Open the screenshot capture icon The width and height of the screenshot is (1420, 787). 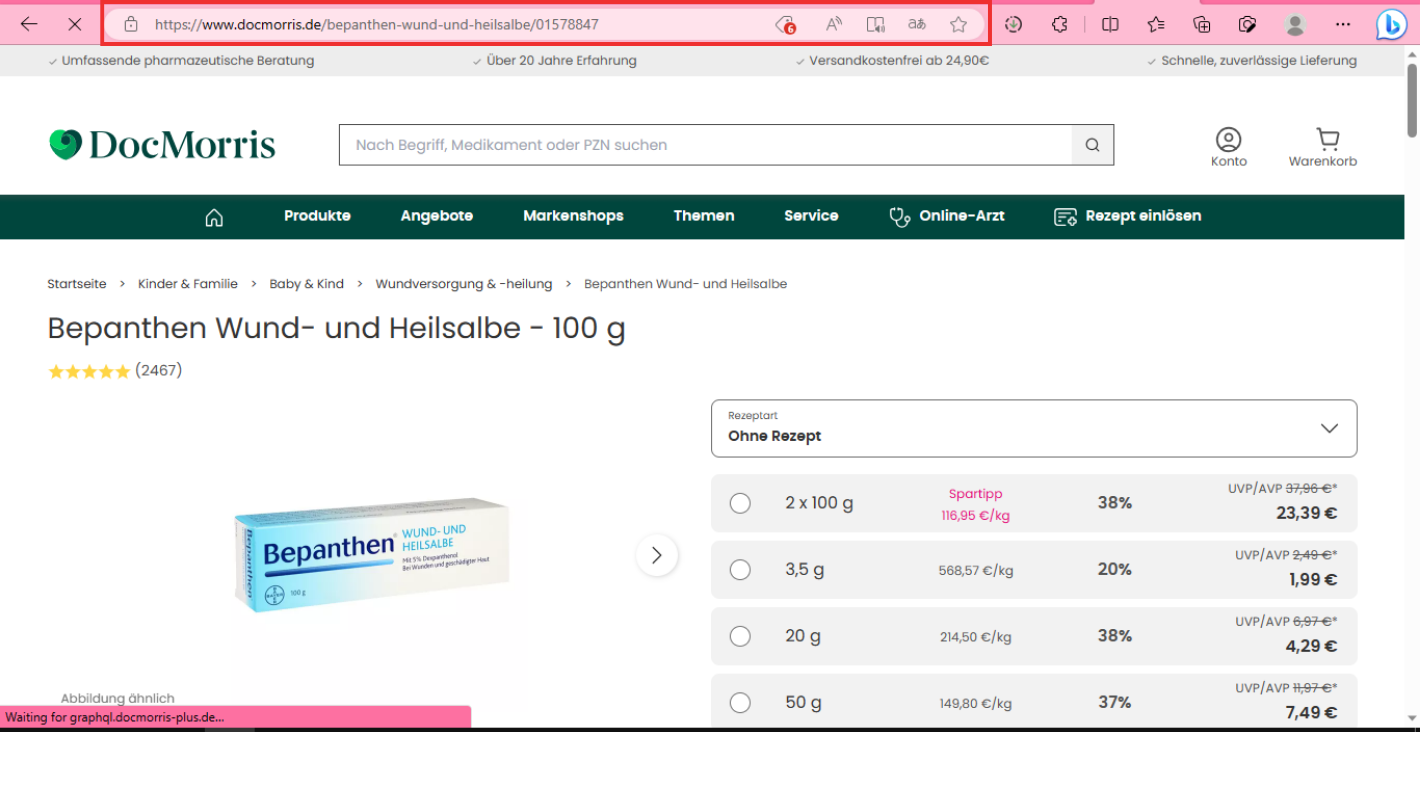1247,24
